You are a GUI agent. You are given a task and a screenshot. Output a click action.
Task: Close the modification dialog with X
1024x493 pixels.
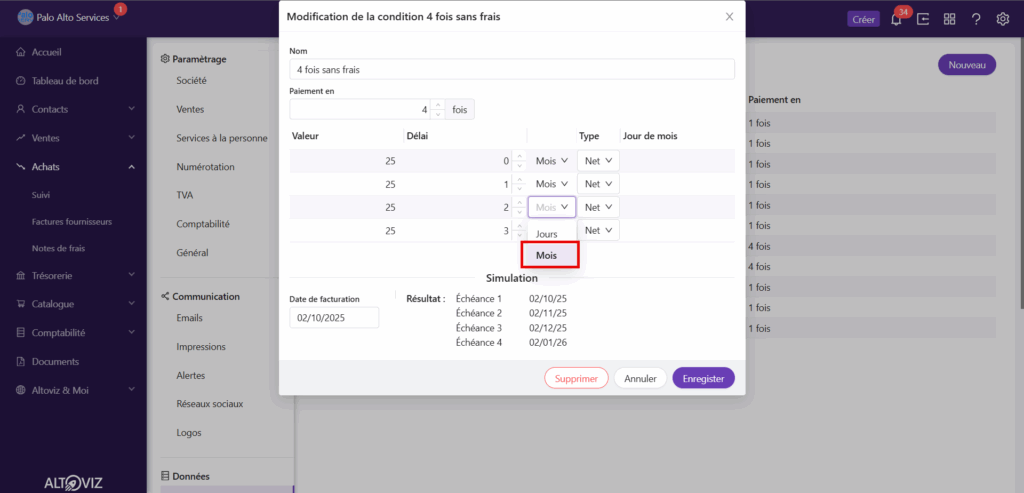pos(729,17)
